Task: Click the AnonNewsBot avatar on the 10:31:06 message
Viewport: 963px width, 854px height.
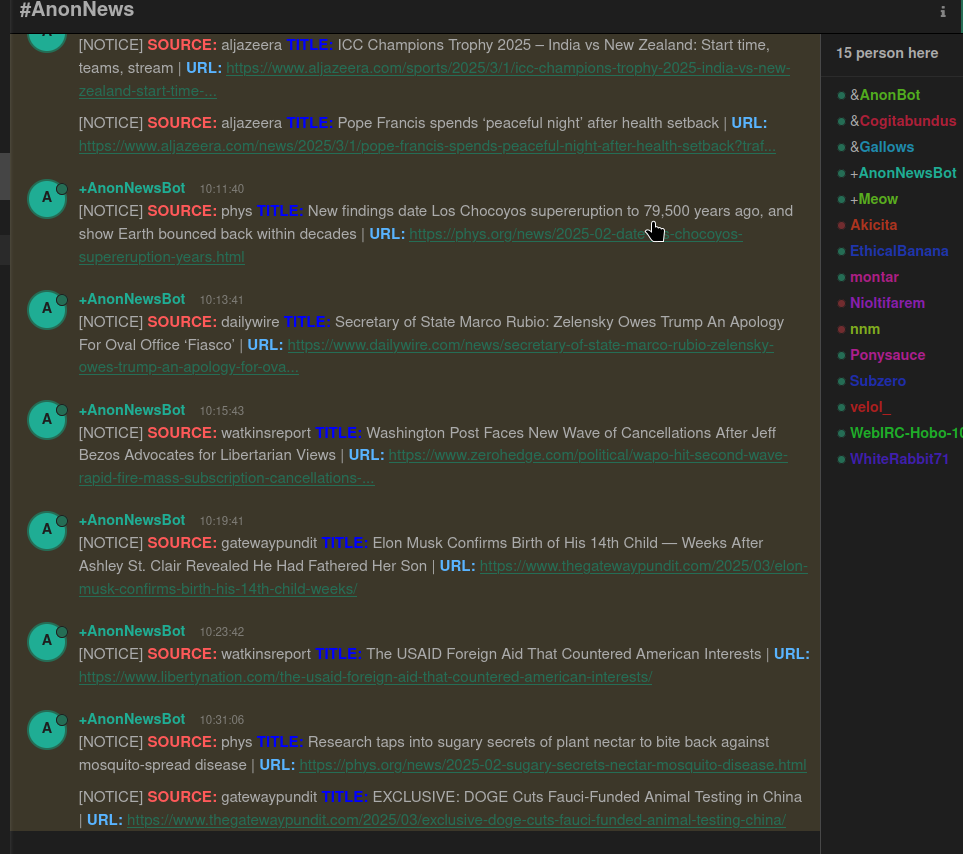Action: click(47, 729)
